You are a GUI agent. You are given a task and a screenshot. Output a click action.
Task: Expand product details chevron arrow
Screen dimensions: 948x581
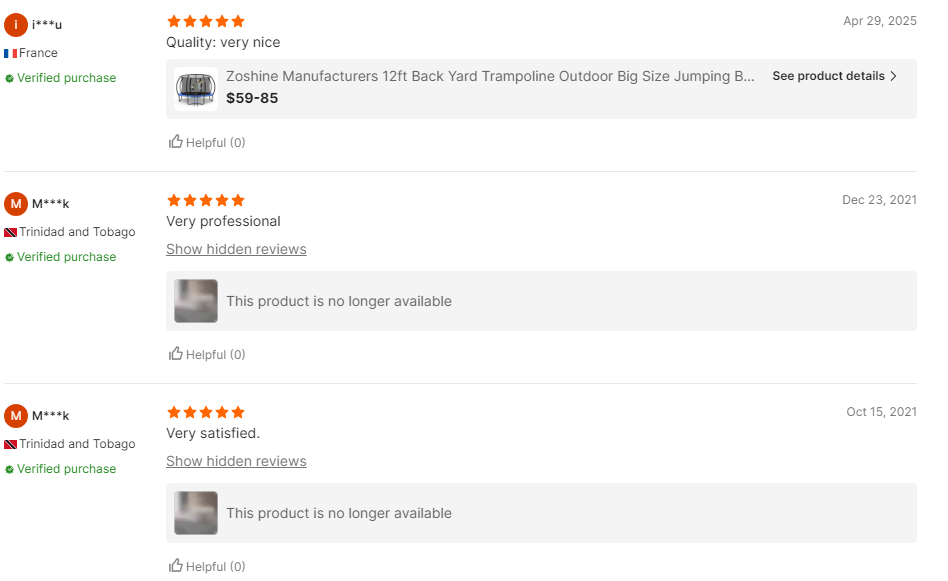[894, 76]
